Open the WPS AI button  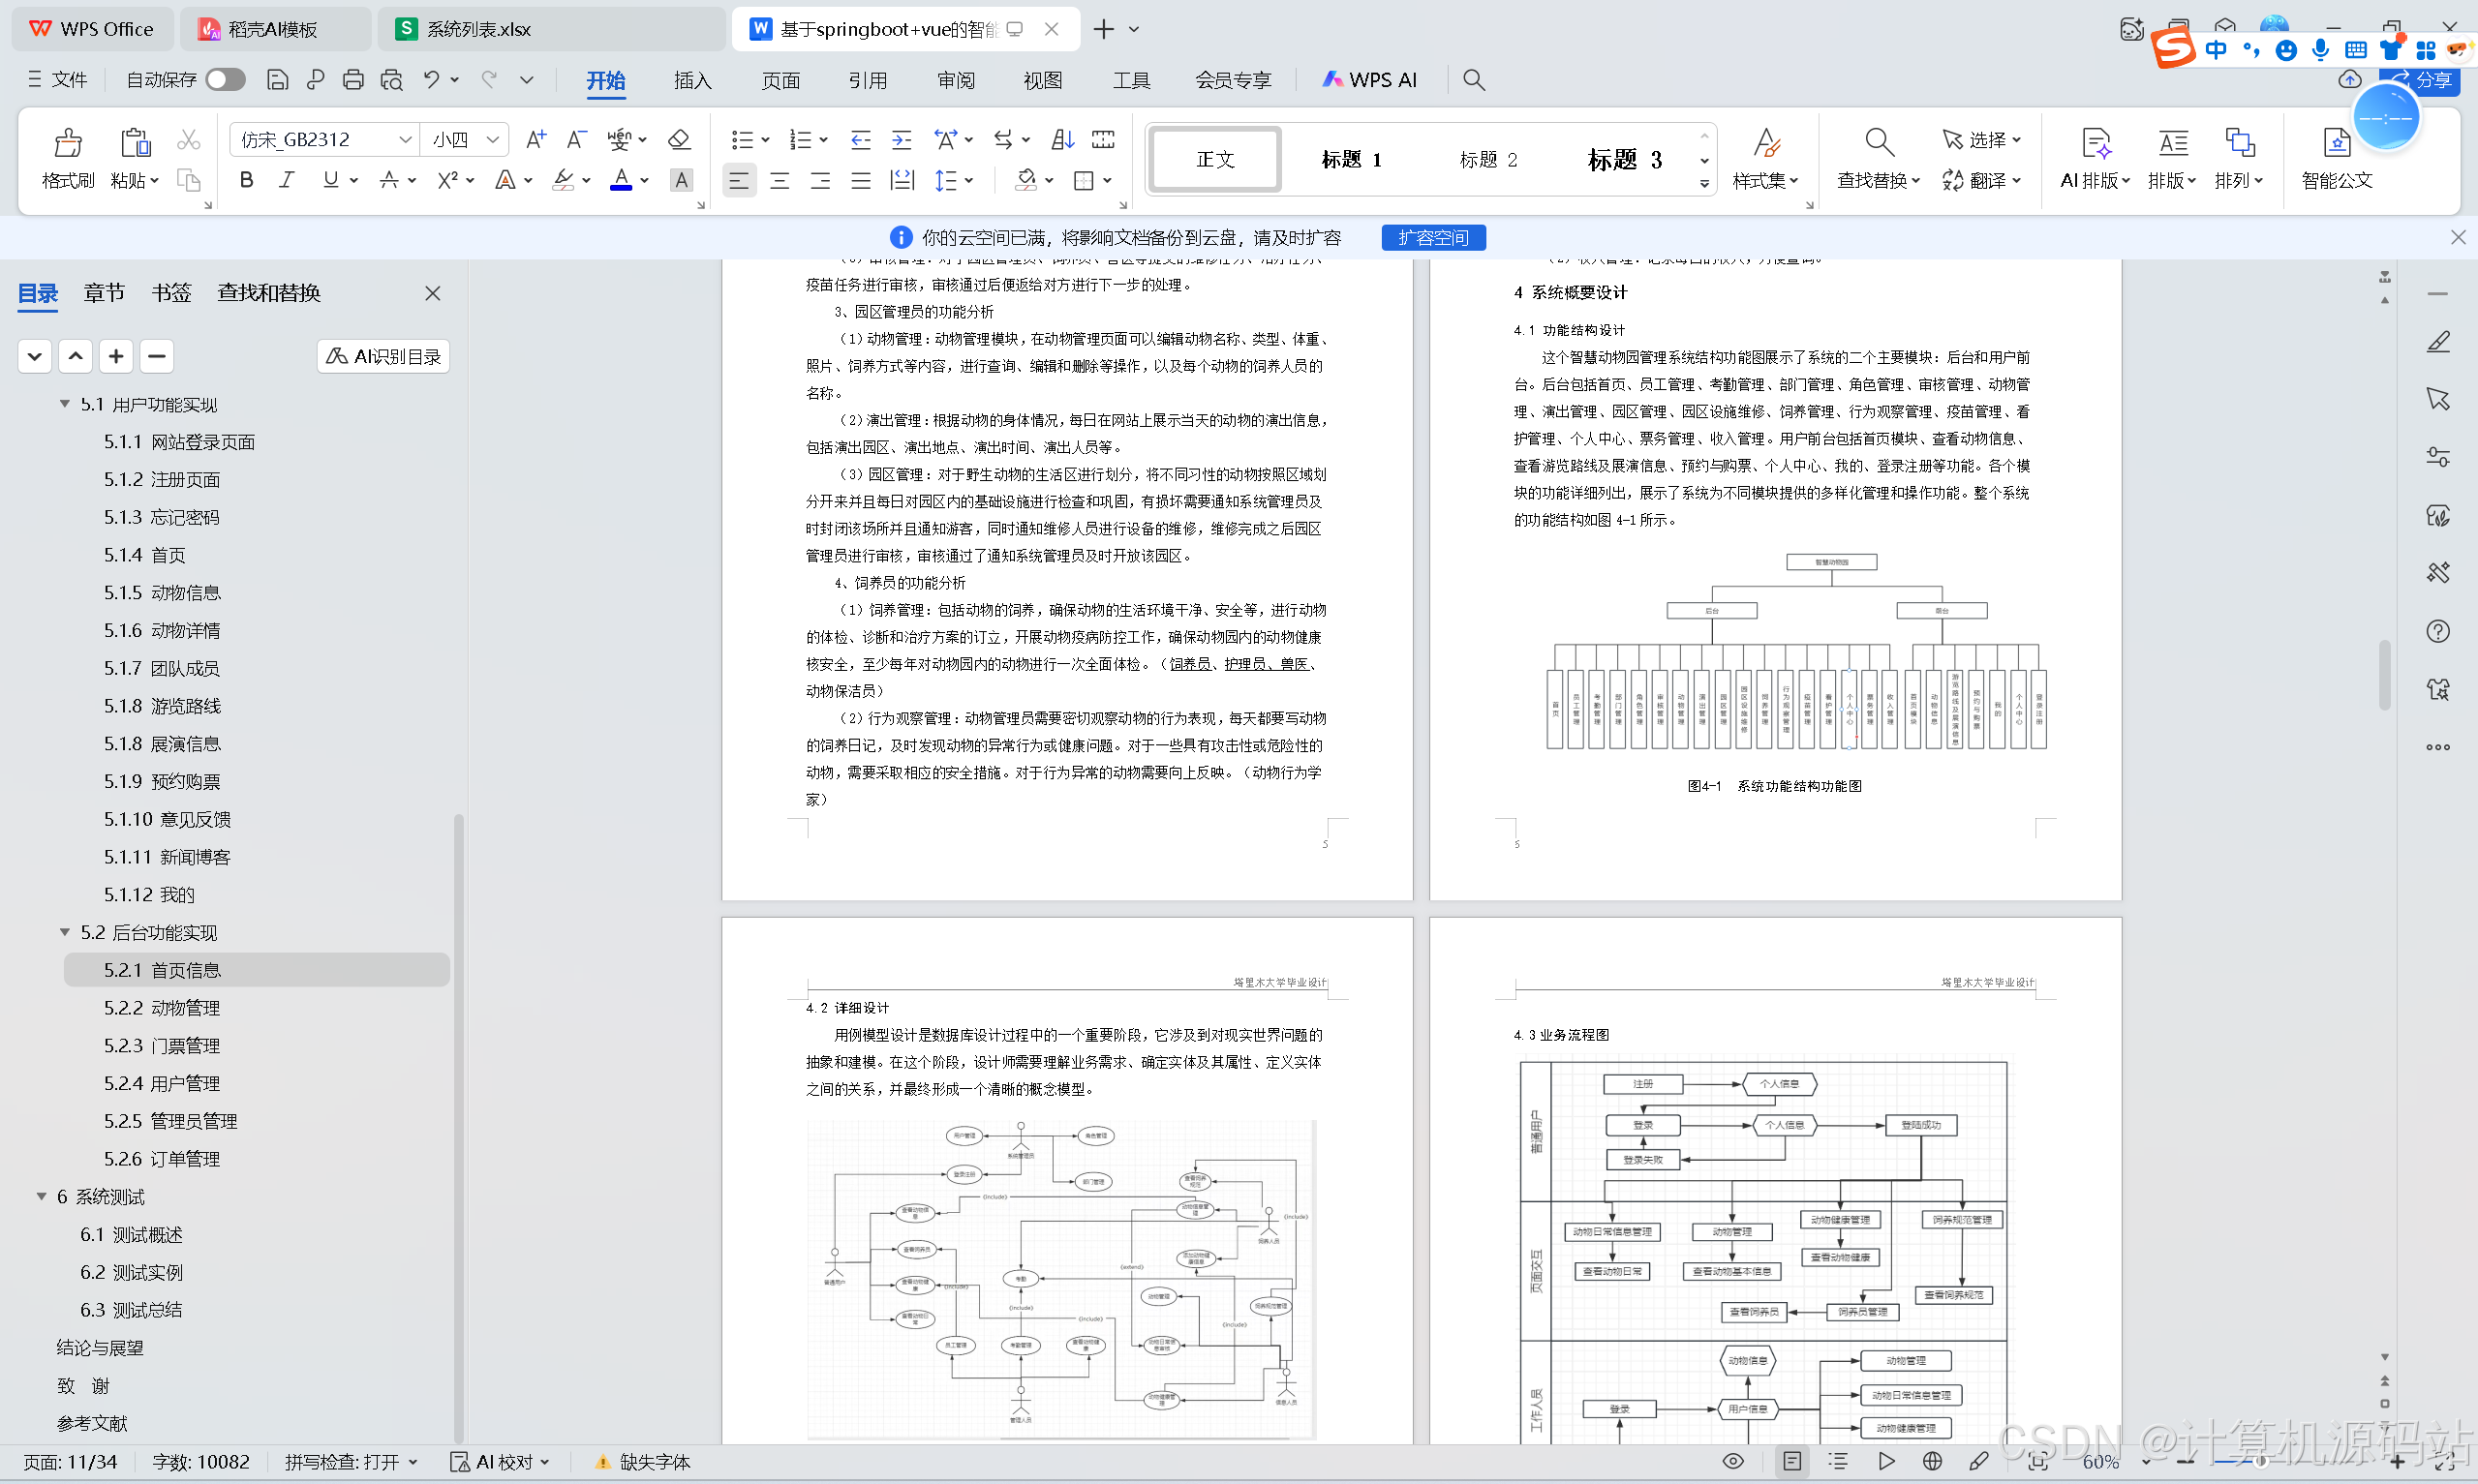click(1369, 80)
